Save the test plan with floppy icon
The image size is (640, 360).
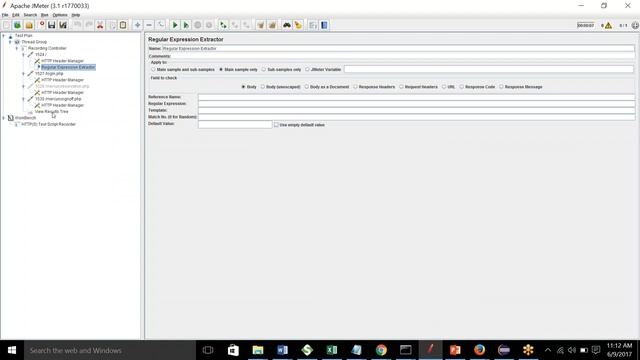51,25
